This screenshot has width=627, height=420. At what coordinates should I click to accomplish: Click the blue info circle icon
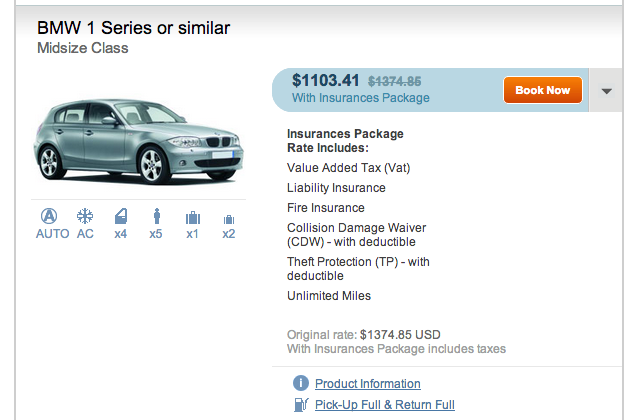(301, 383)
